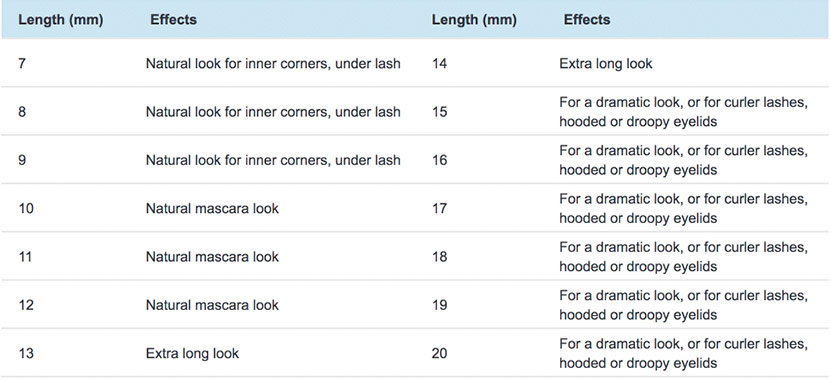Click the effect text for 9 mm
This screenshot has width=830, height=380.
[x=273, y=160]
